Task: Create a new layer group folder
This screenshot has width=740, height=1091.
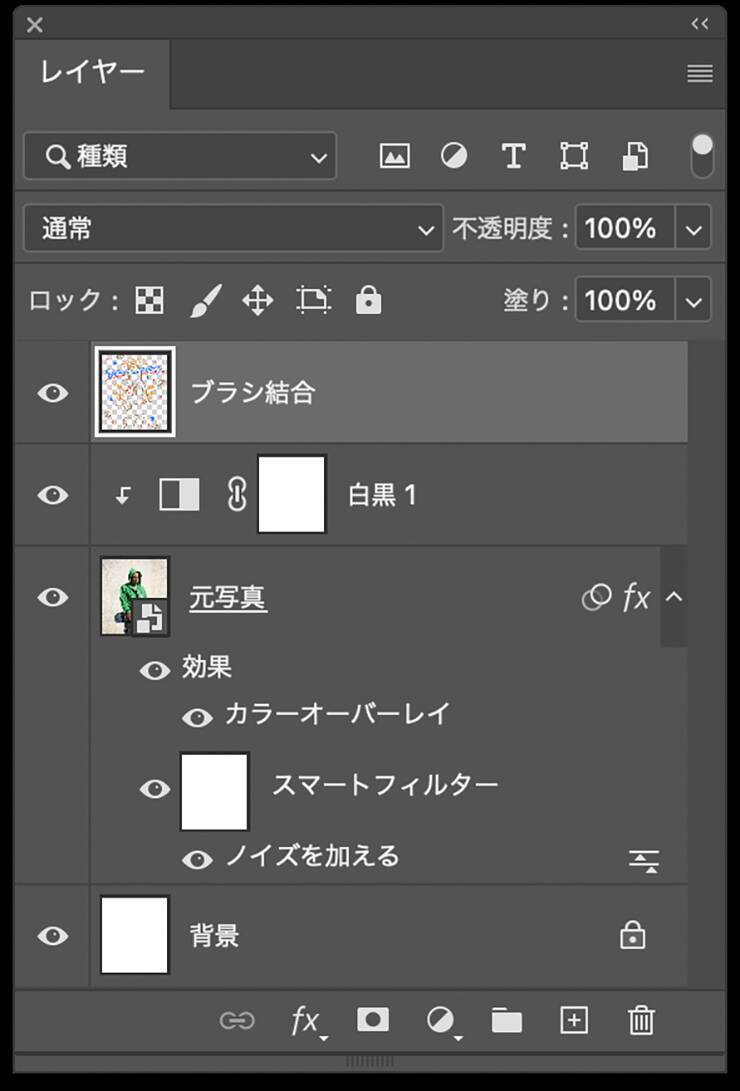Action: [507, 1020]
